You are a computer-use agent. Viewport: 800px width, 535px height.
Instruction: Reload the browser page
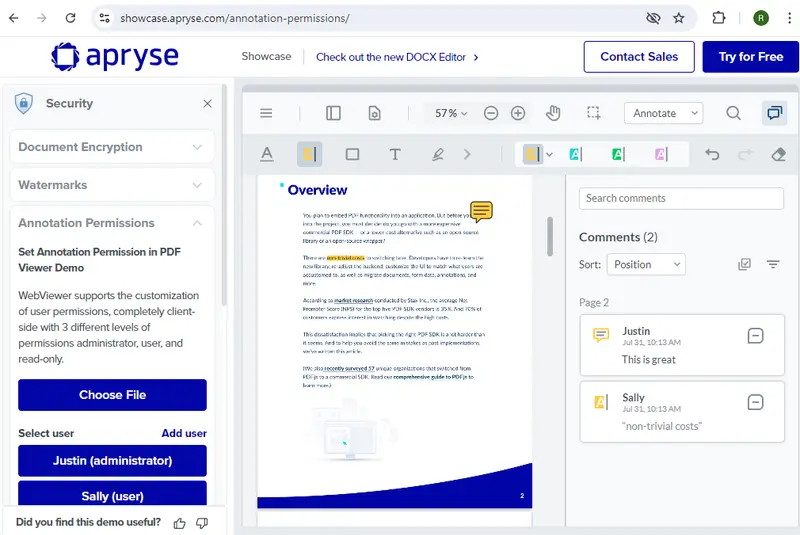[70, 18]
